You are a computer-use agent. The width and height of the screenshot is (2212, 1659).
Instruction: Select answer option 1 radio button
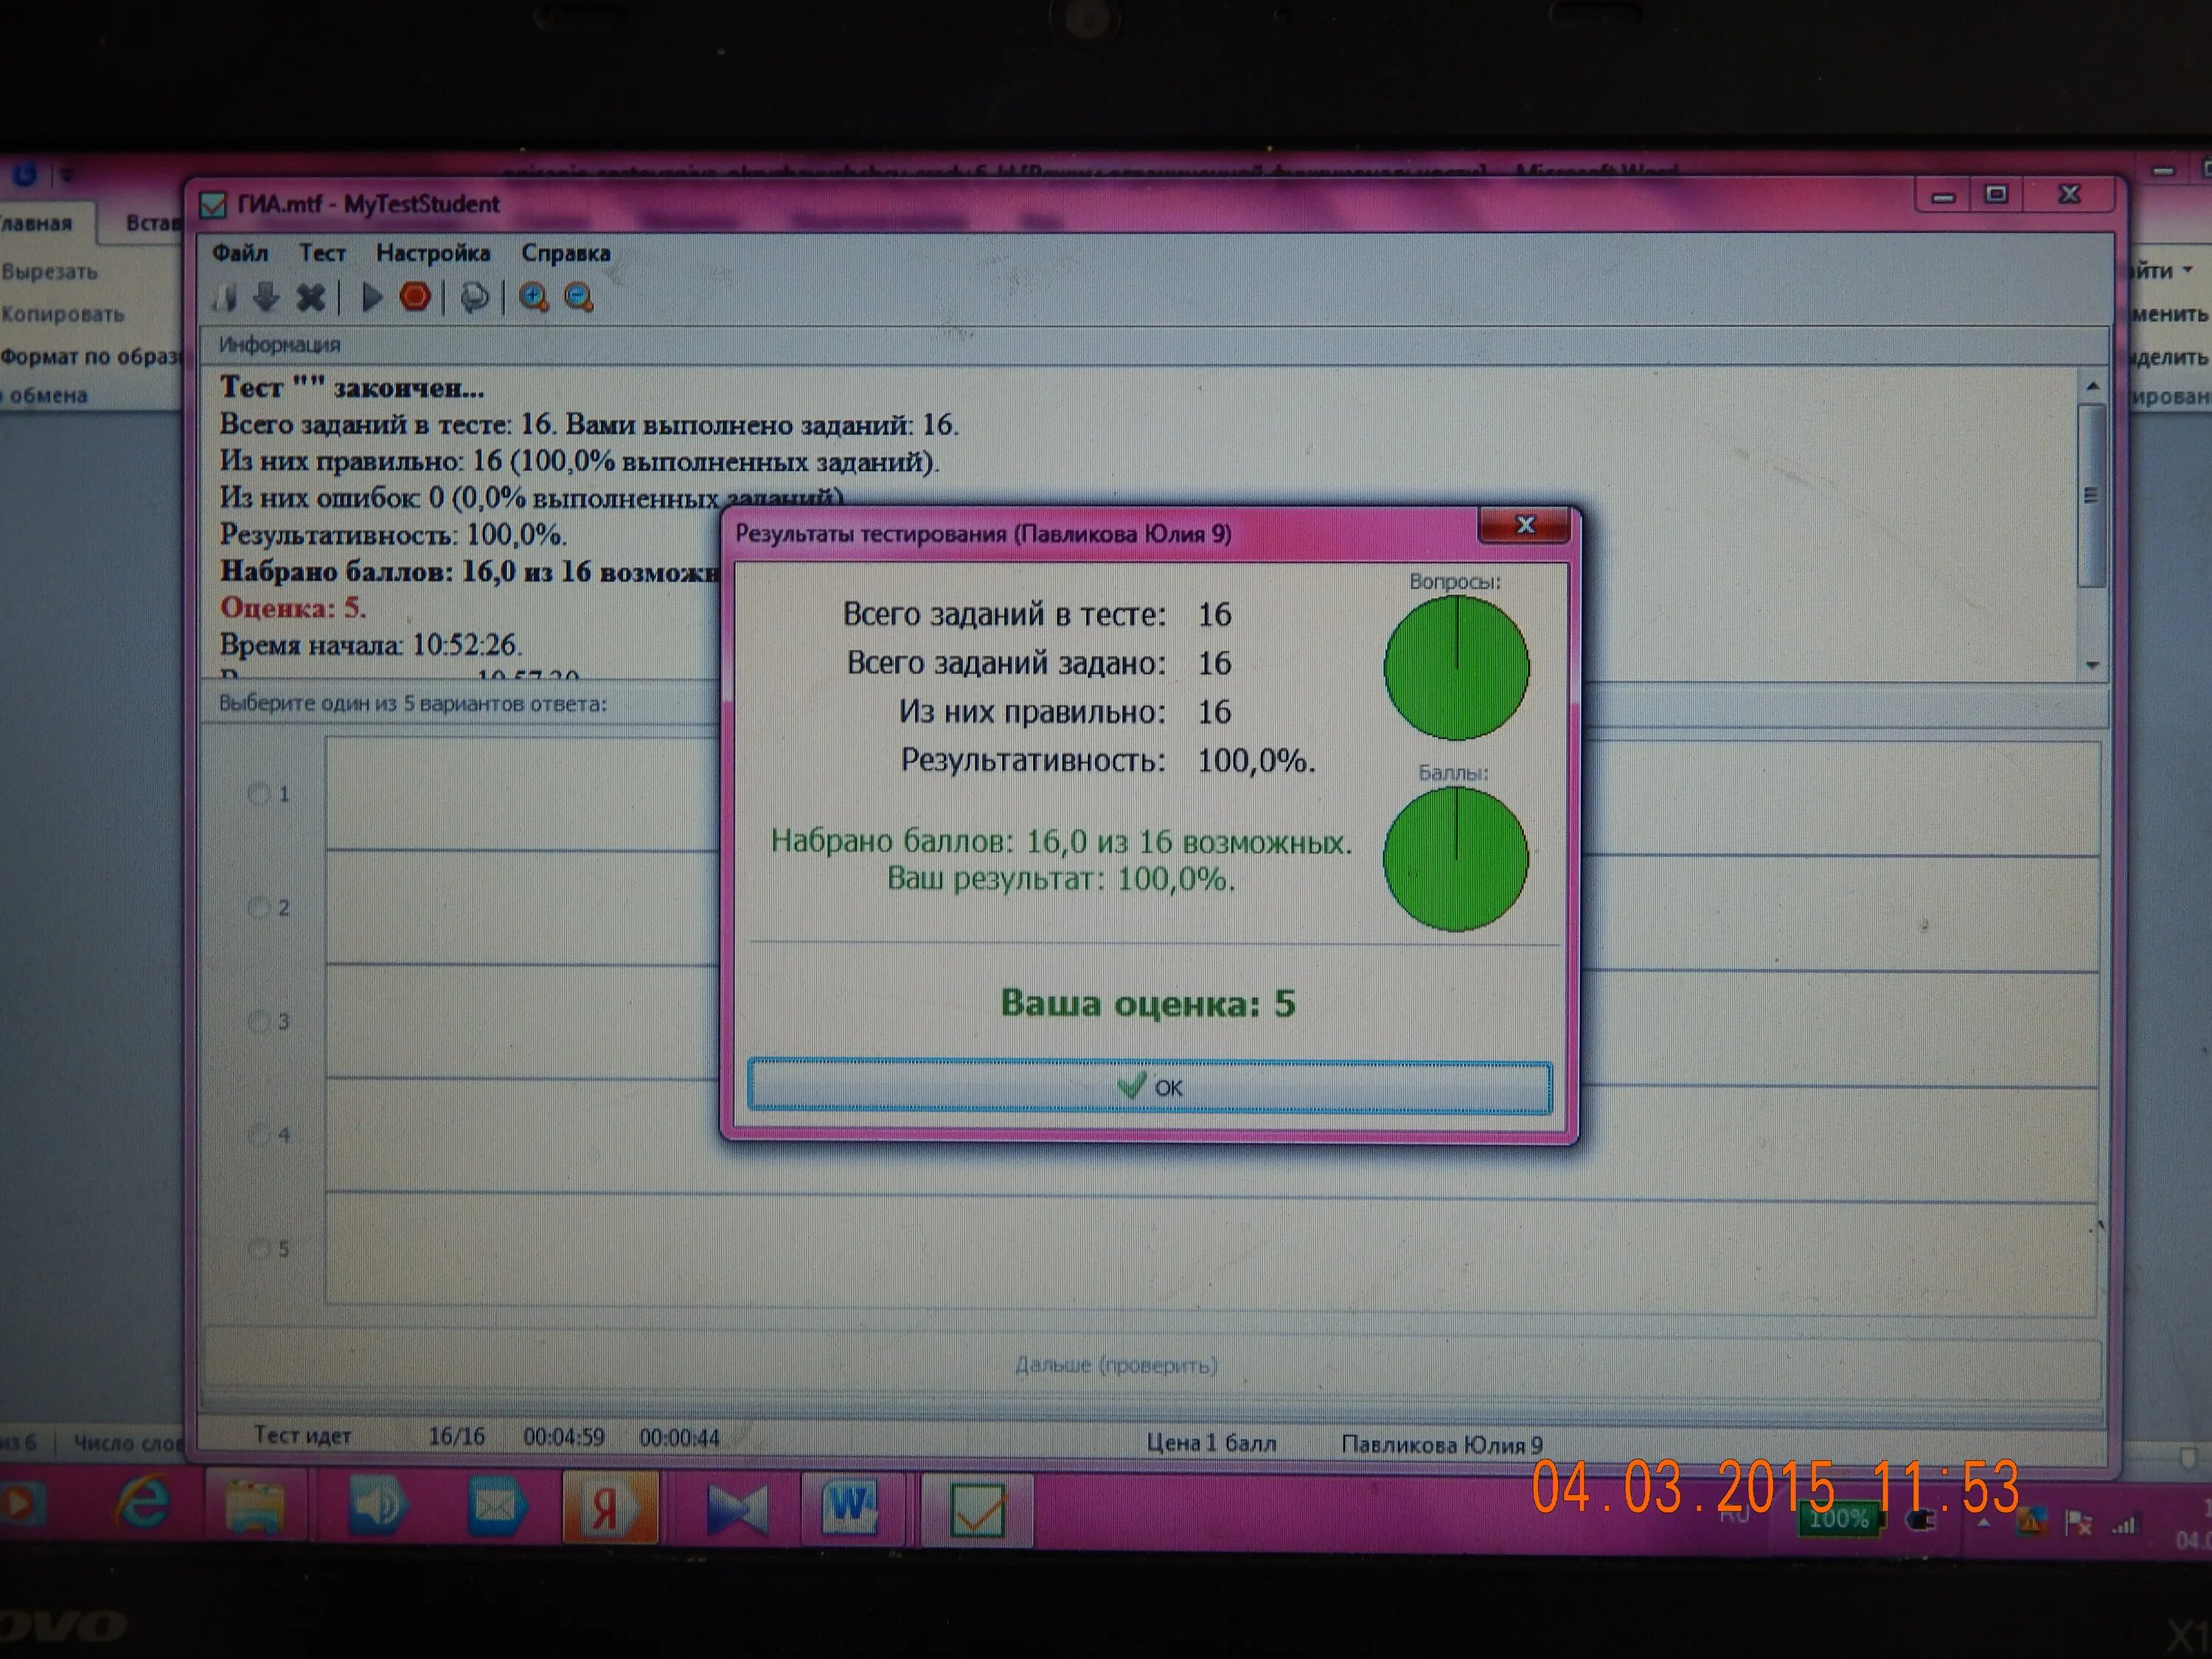[258, 794]
